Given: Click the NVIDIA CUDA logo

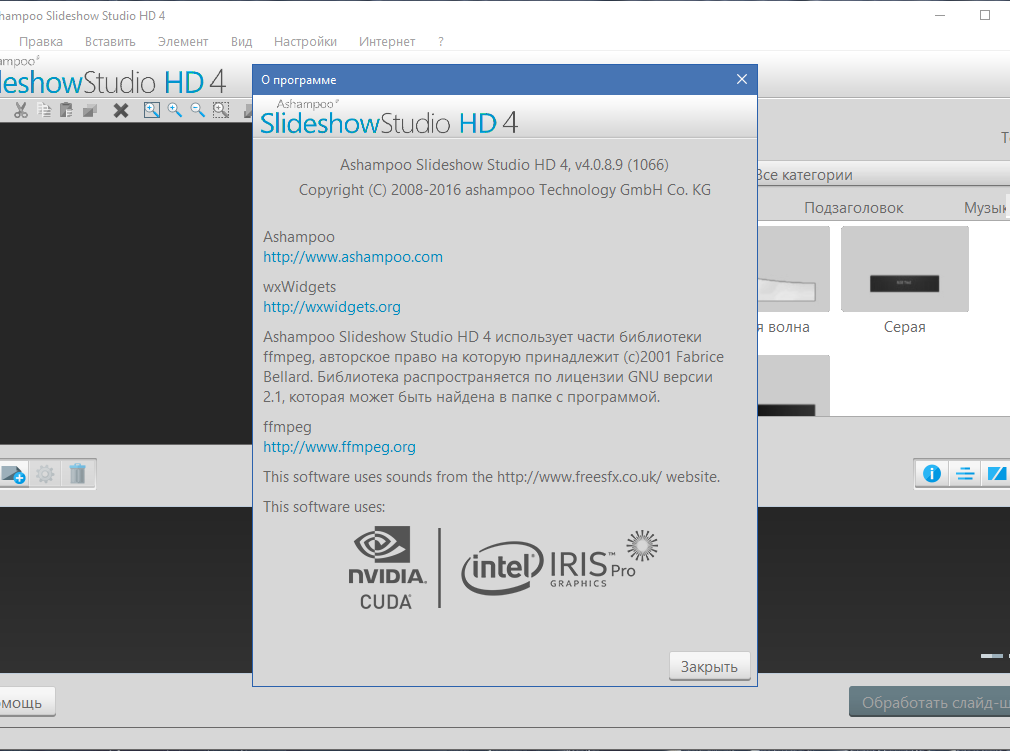Looking at the screenshot, I should point(386,568).
